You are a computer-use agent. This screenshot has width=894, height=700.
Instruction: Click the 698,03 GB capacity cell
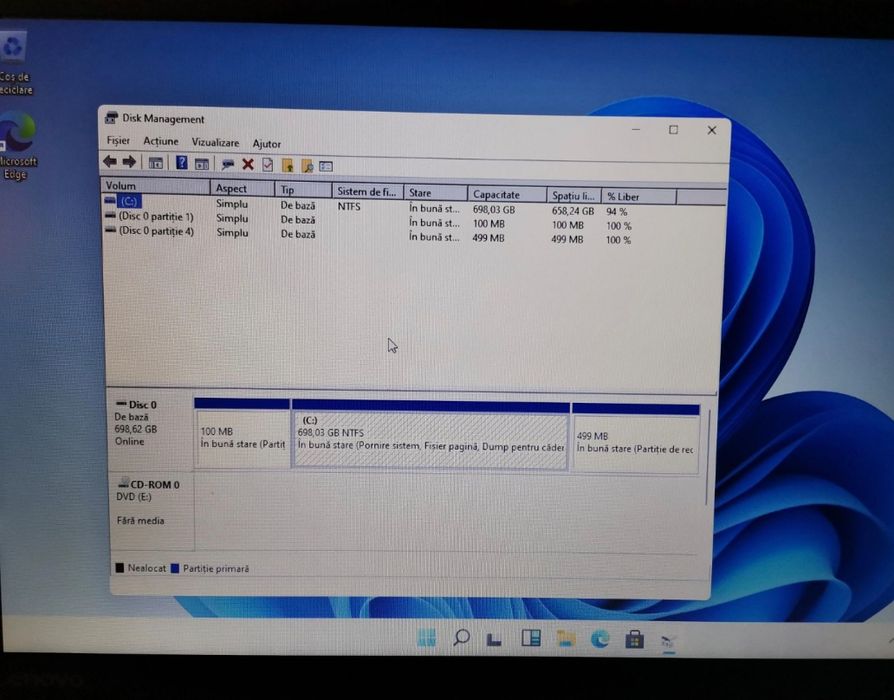494,209
